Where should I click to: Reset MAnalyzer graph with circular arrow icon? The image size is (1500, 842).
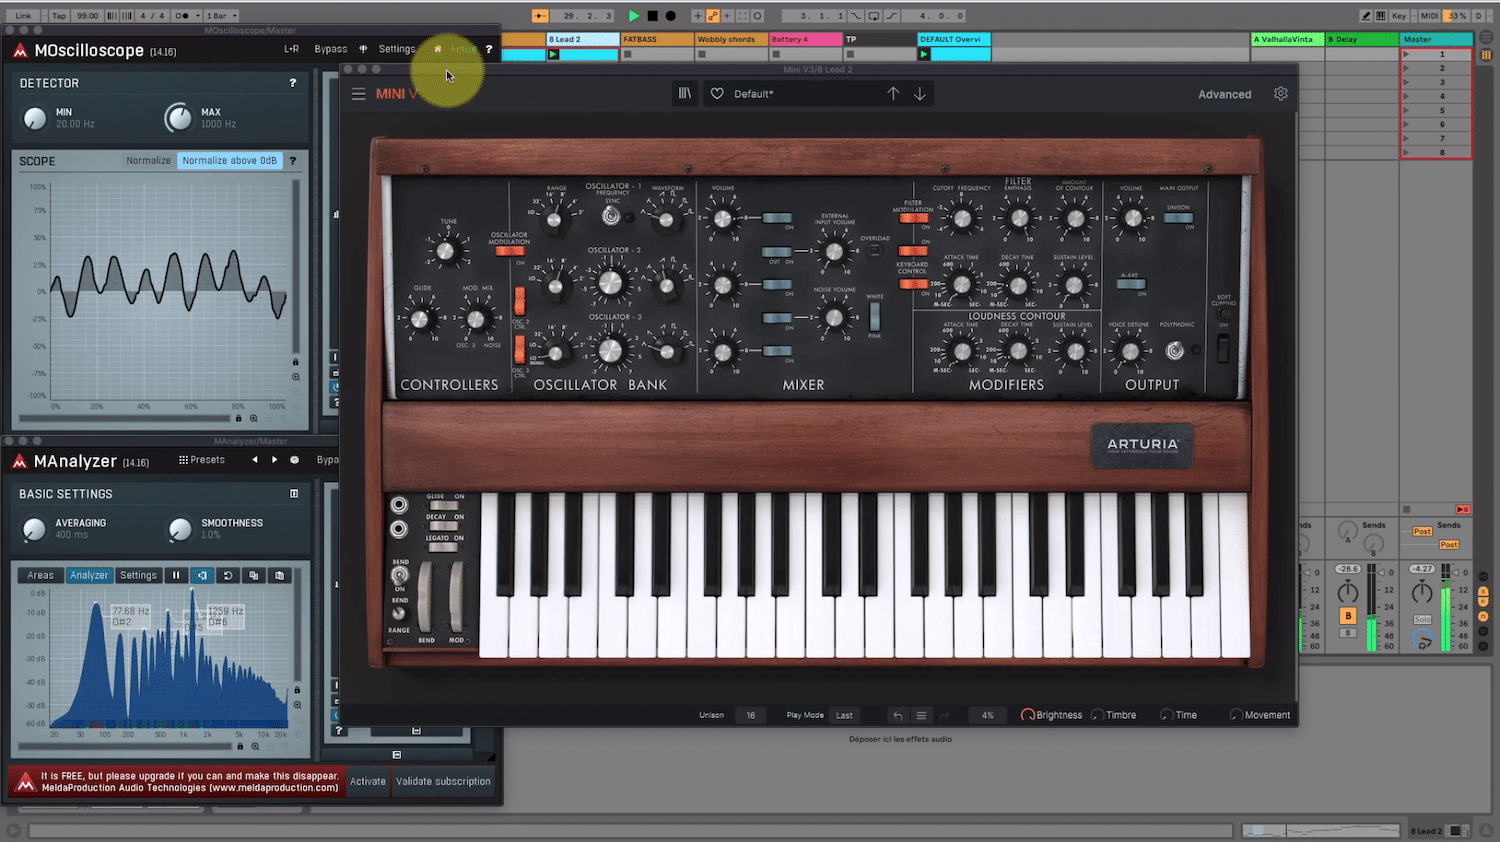click(x=228, y=575)
